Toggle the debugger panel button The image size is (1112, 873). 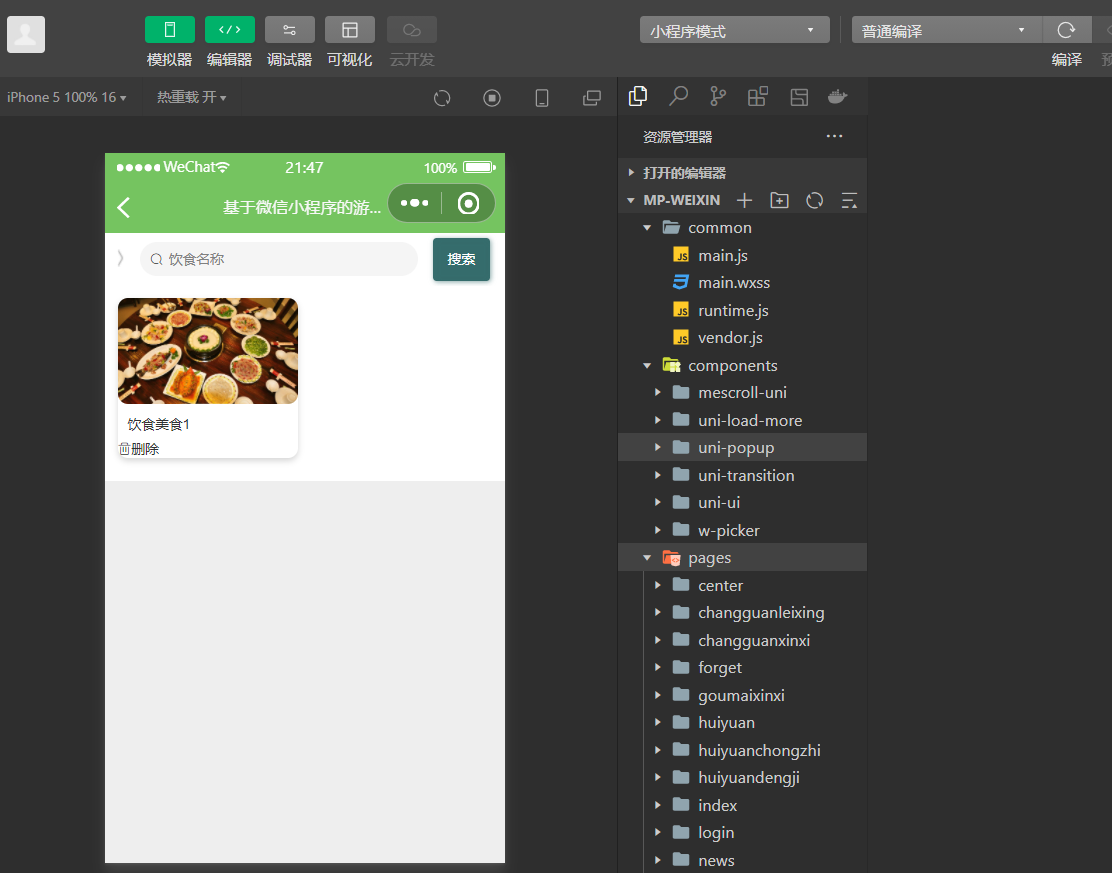click(x=289, y=30)
